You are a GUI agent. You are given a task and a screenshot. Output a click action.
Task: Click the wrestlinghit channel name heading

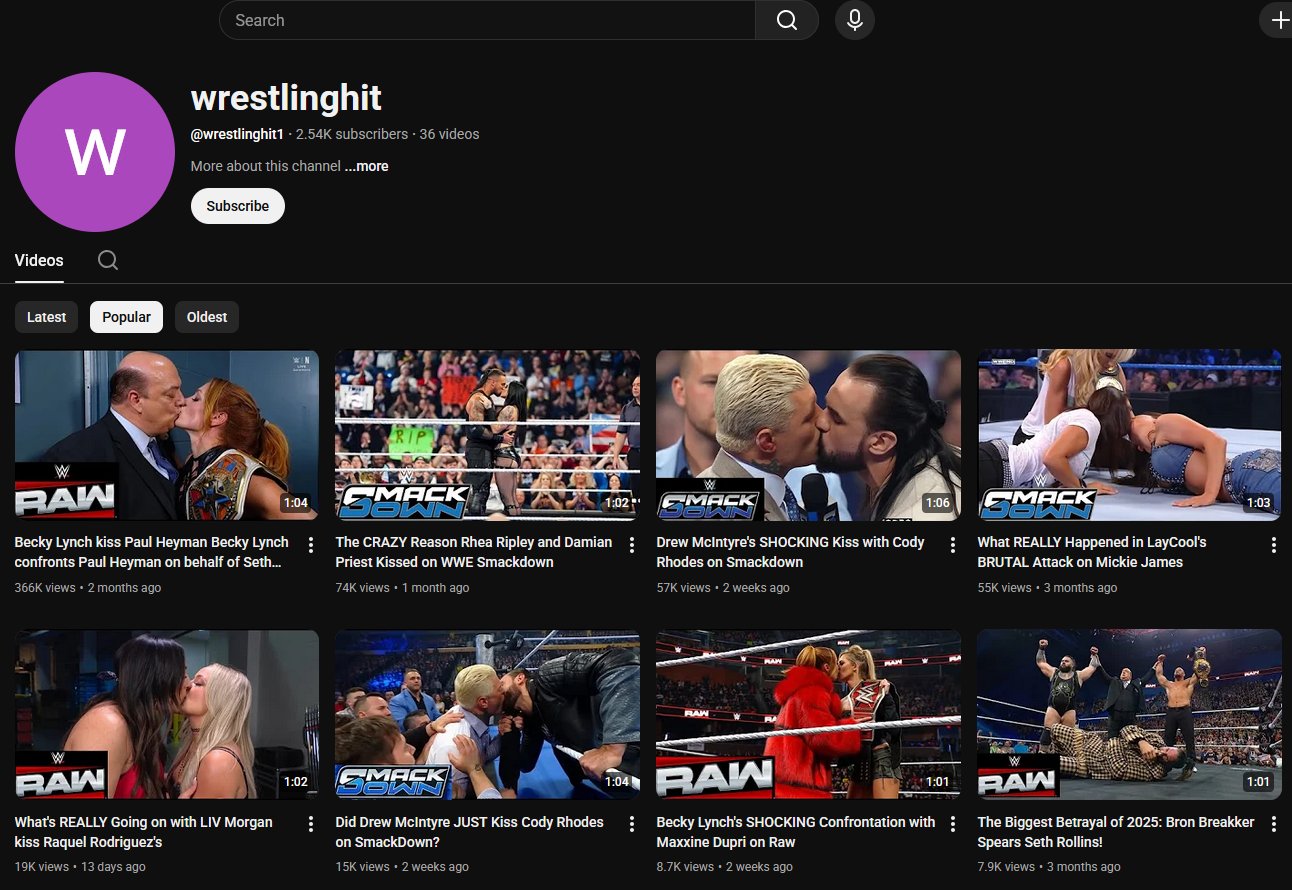tap(286, 98)
